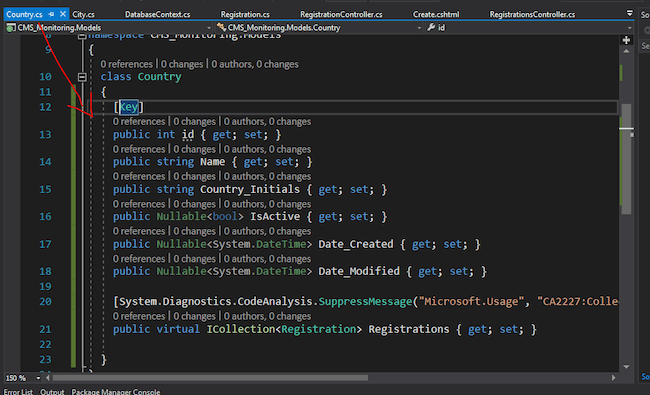Collapse the namespace outlining region
Screen dimensions: 650x395
point(82,36)
